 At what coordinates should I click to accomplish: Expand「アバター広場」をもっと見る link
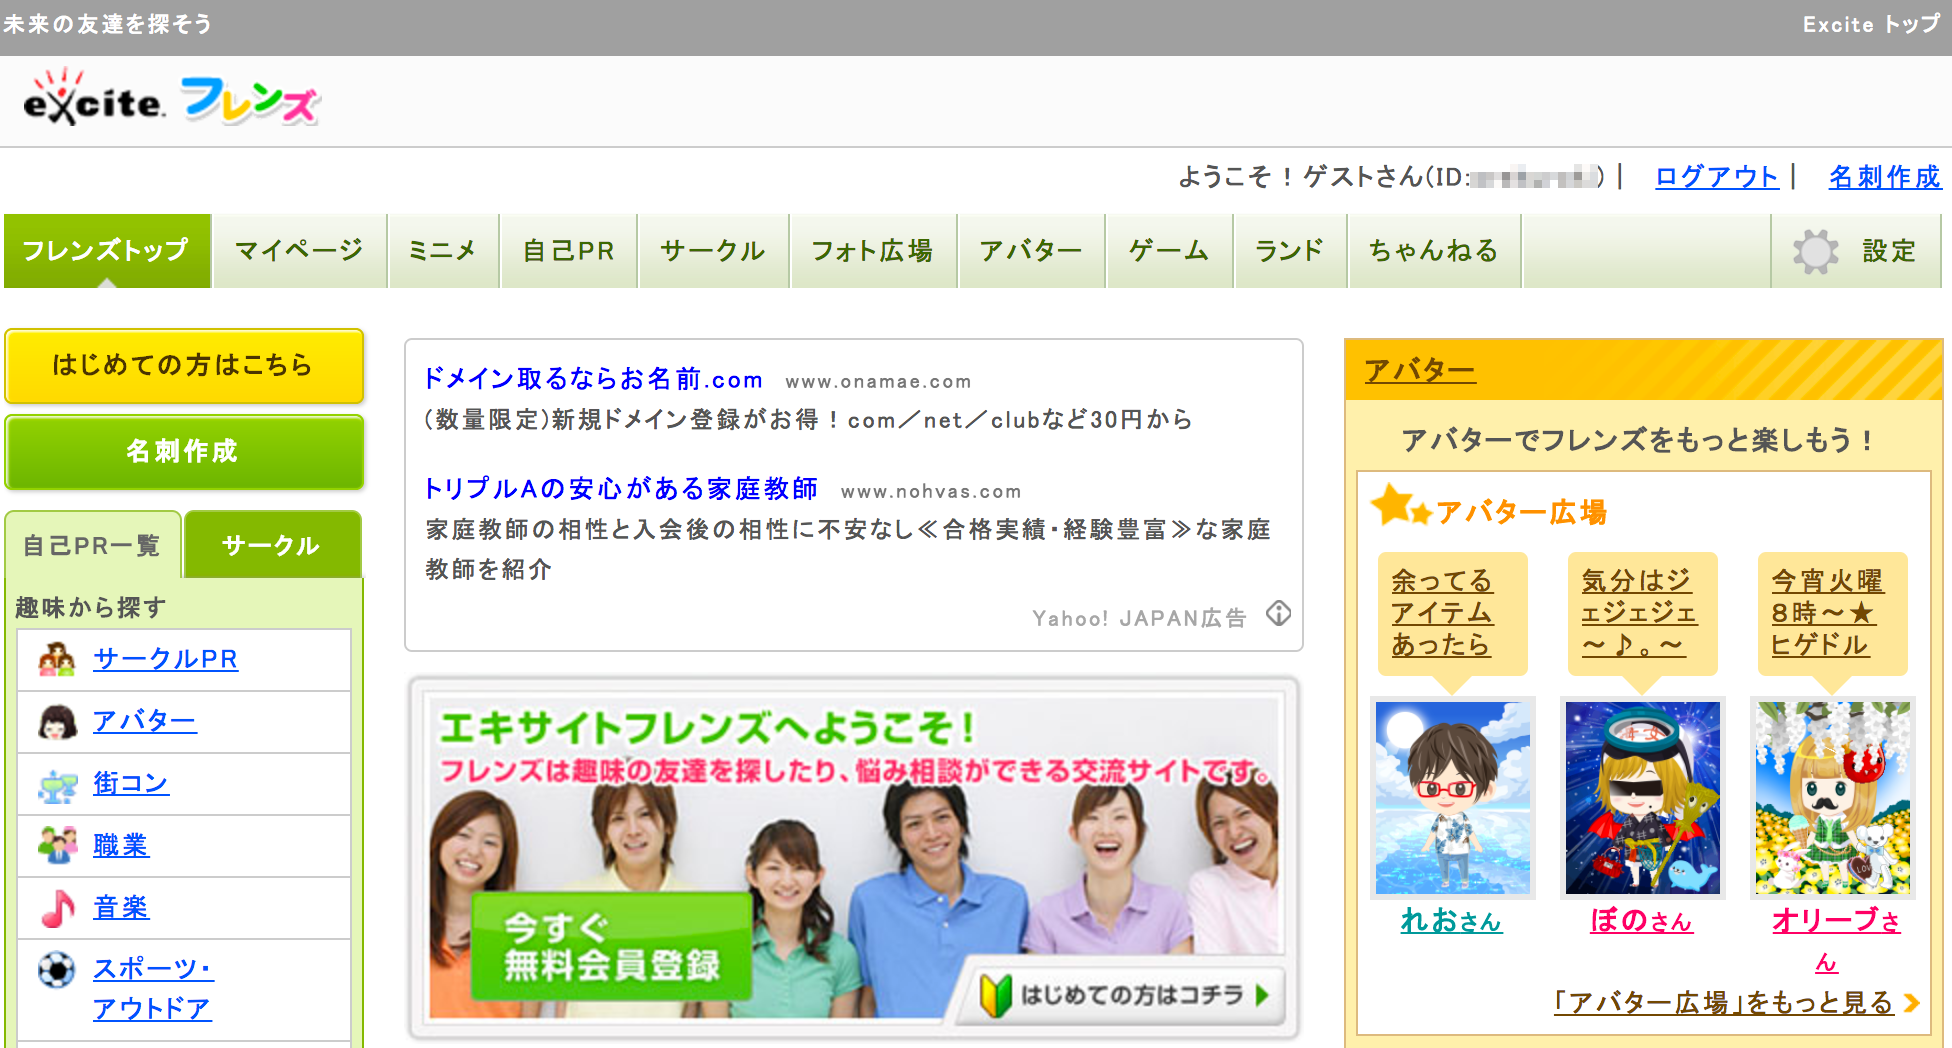(1724, 1002)
